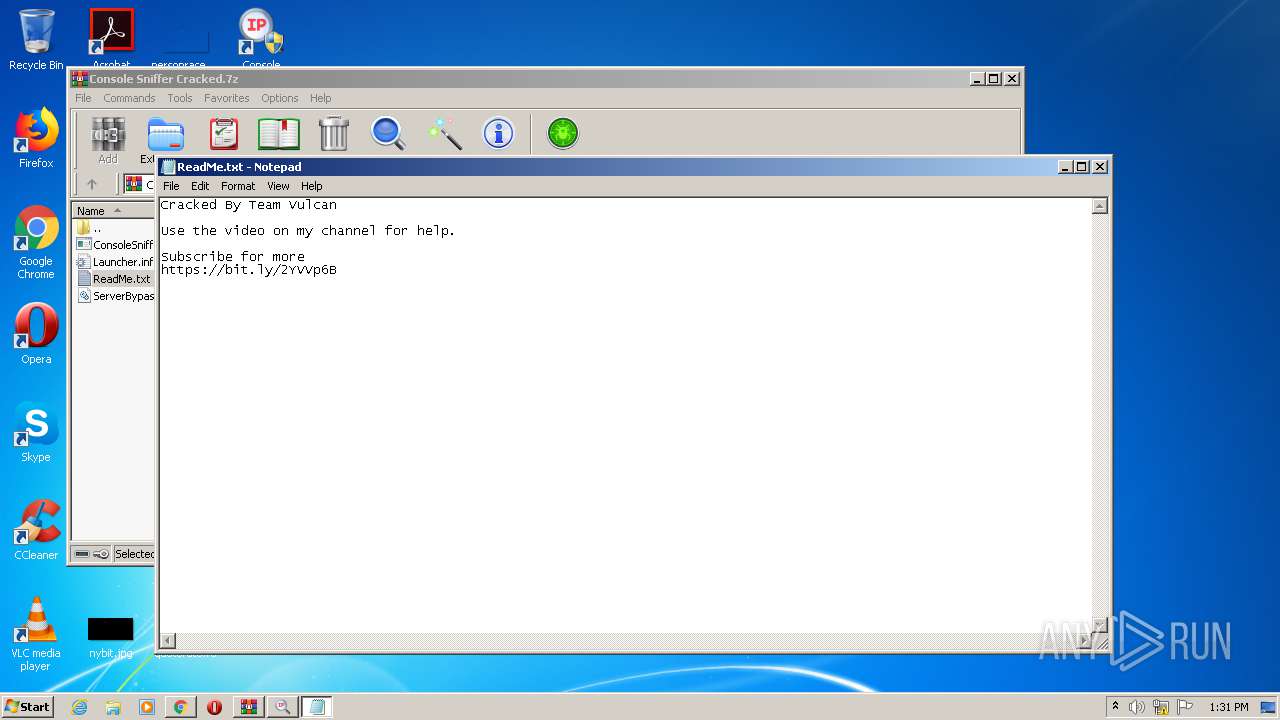Select the parent folder '..' row
Screen dimensions: 1280x720
pos(114,228)
